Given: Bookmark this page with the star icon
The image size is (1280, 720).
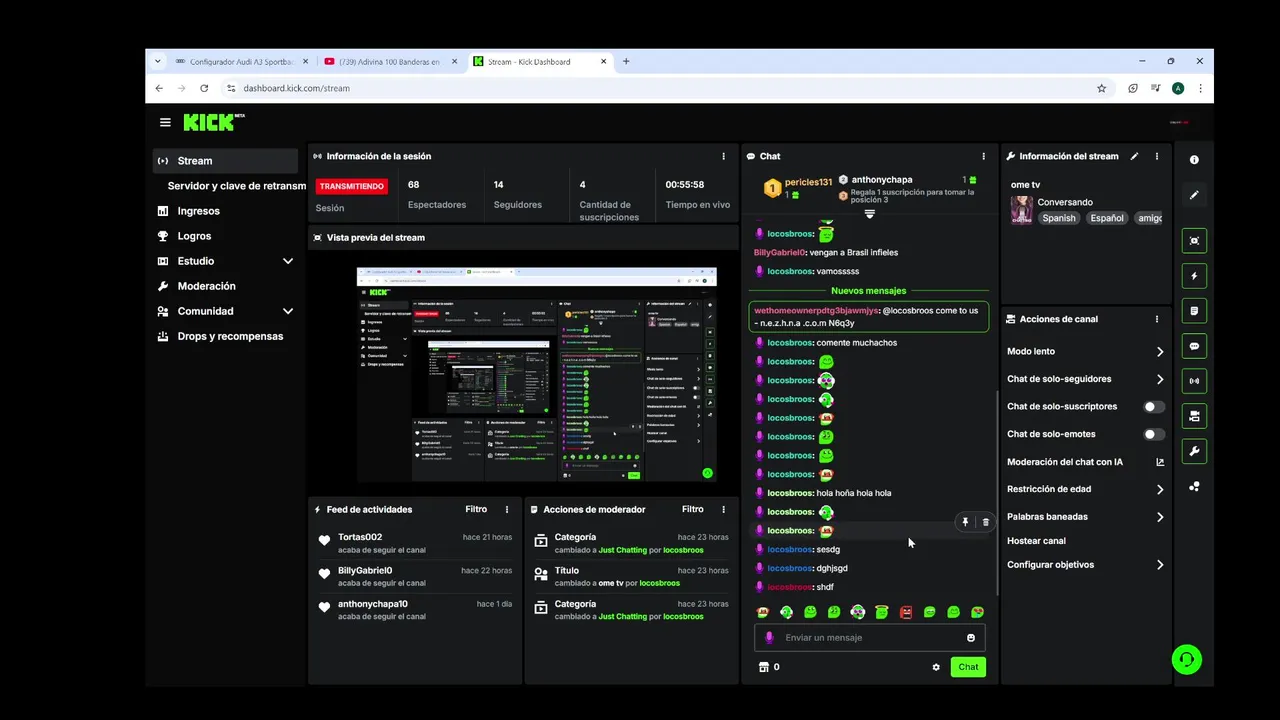Looking at the screenshot, I should click(1102, 88).
